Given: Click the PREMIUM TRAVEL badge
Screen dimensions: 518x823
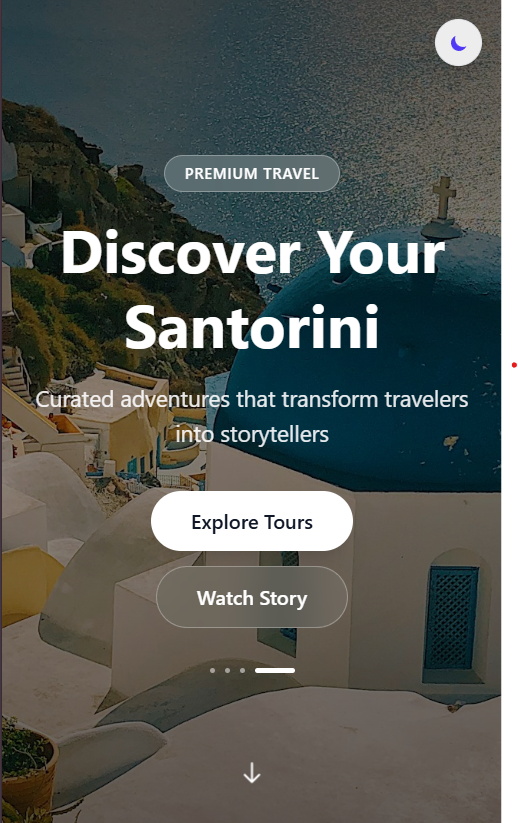Looking at the screenshot, I should click(x=252, y=173).
